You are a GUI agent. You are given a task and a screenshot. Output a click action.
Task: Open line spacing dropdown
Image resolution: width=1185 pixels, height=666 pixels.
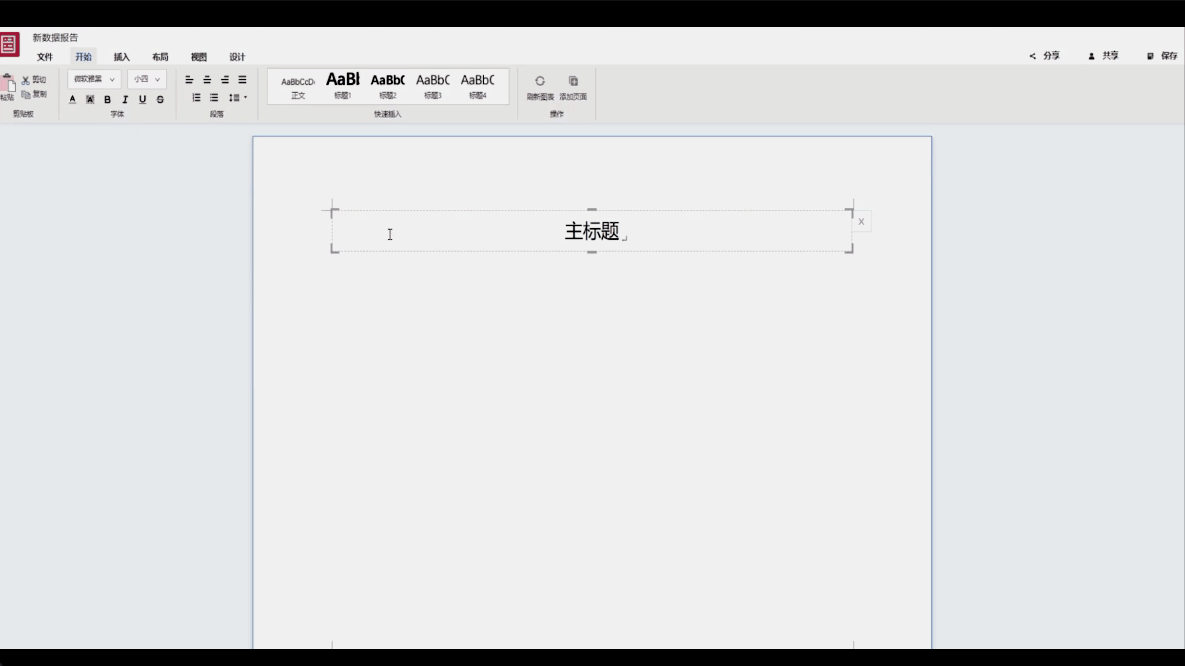237,98
